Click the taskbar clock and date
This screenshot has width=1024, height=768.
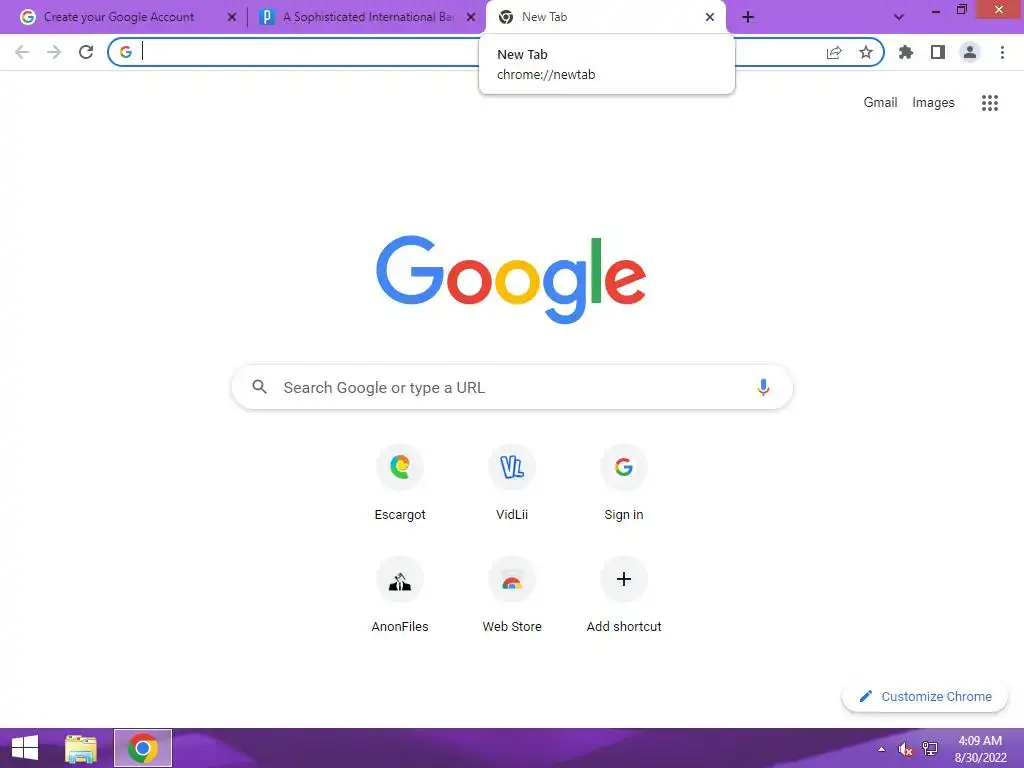tap(980, 749)
